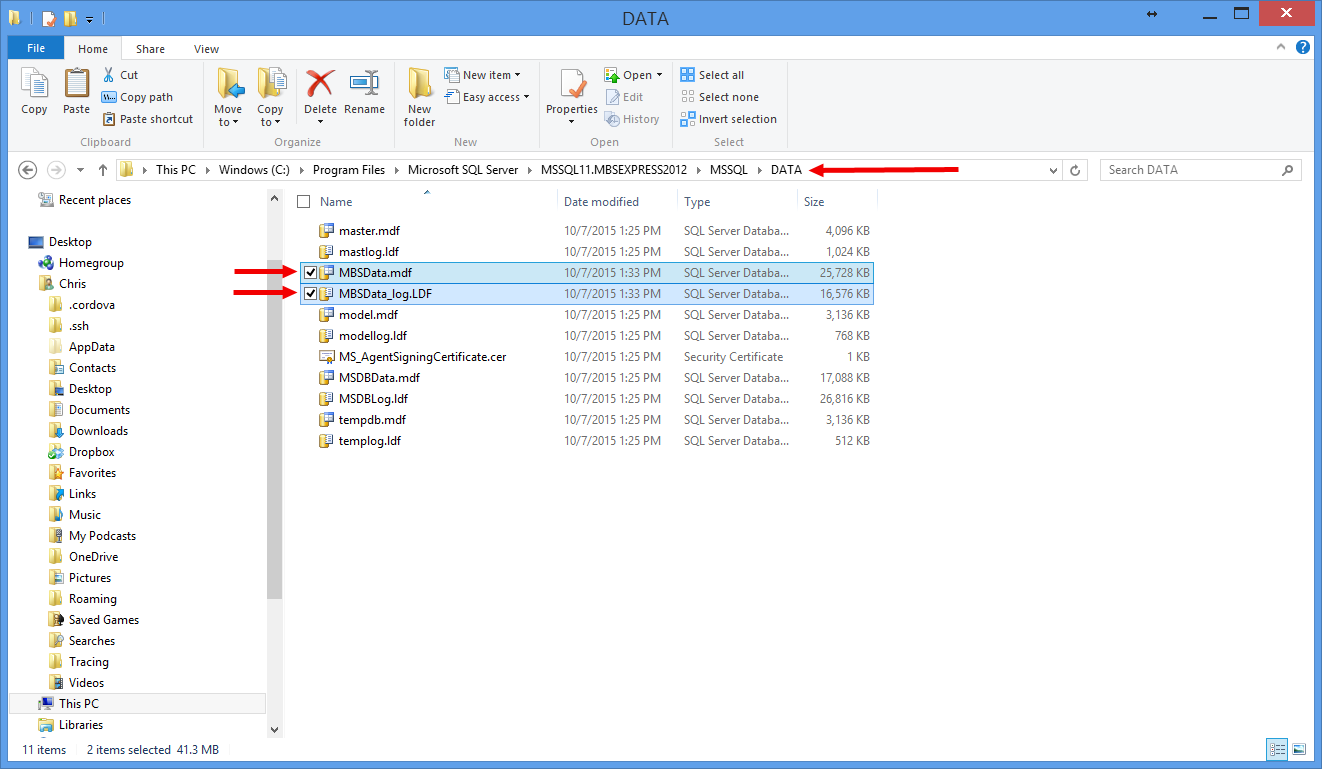This screenshot has height=769, width=1322.
Task: Refresh the DATA folder view
Action: 1075,170
